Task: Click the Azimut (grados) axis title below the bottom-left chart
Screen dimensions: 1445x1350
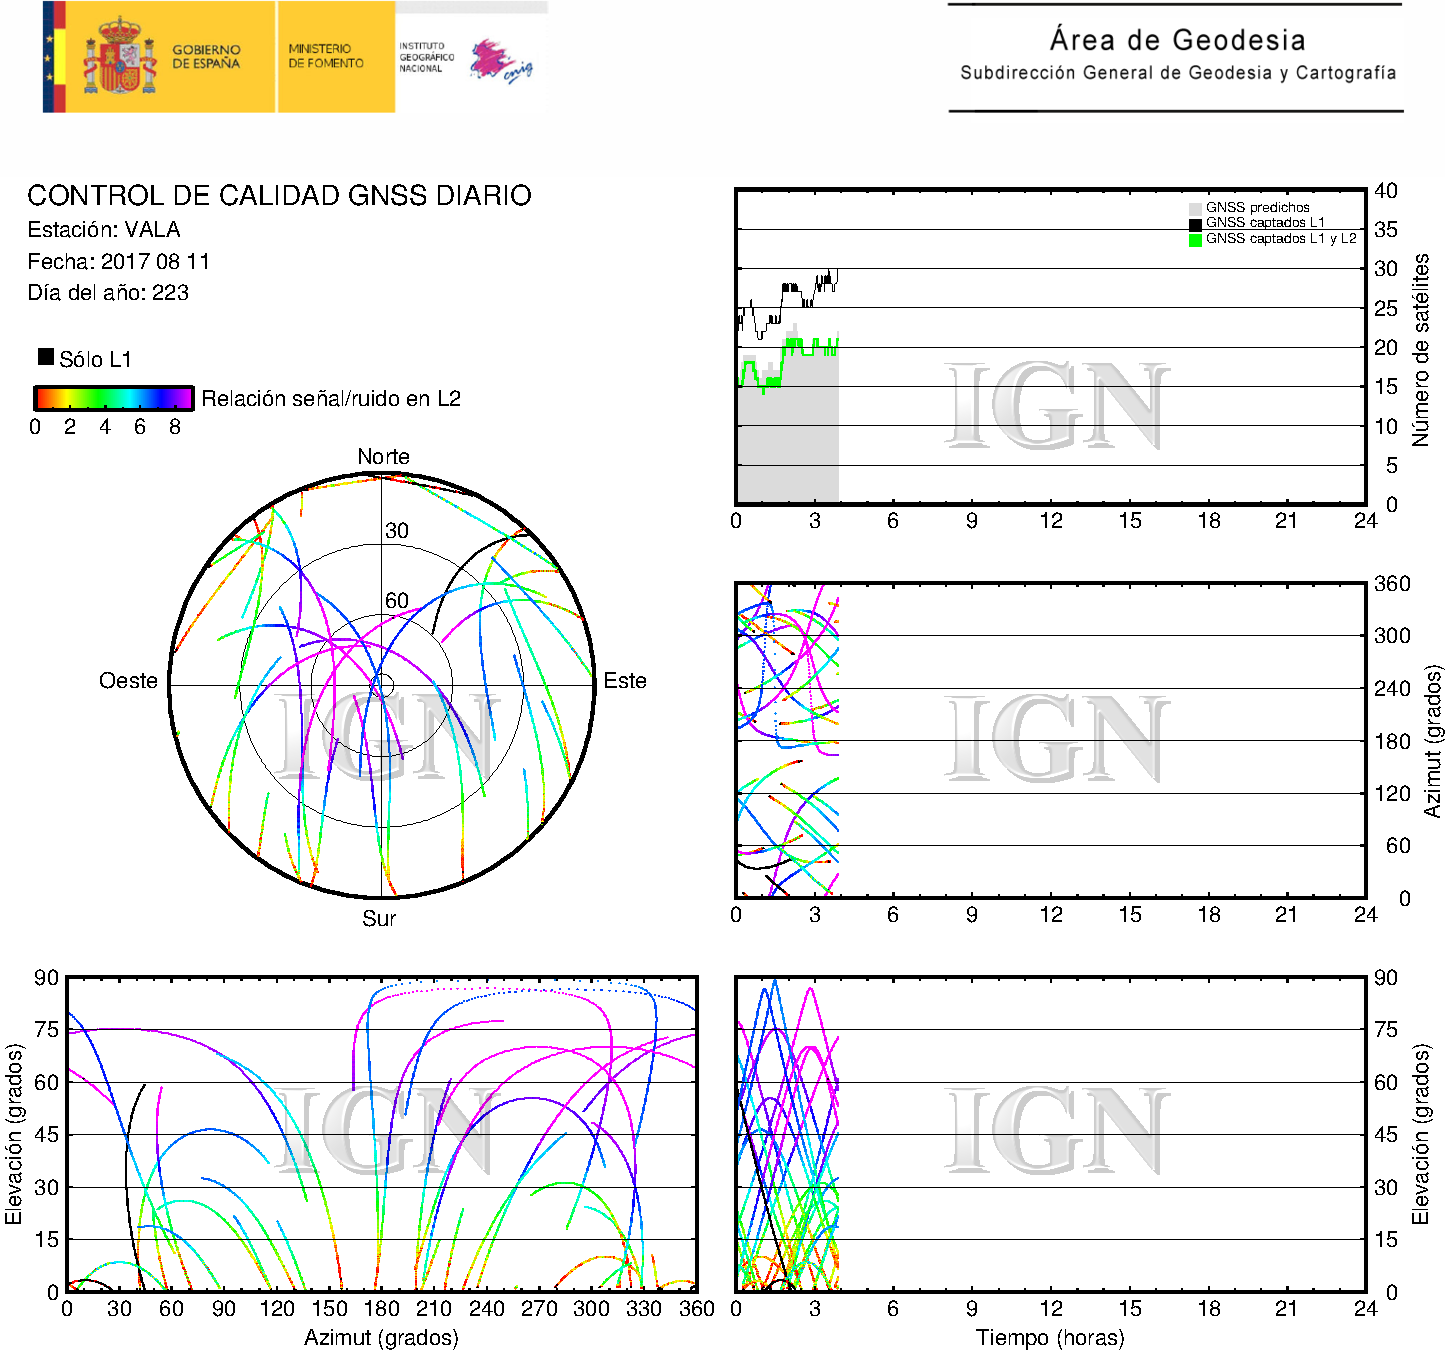Action: [381, 1337]
